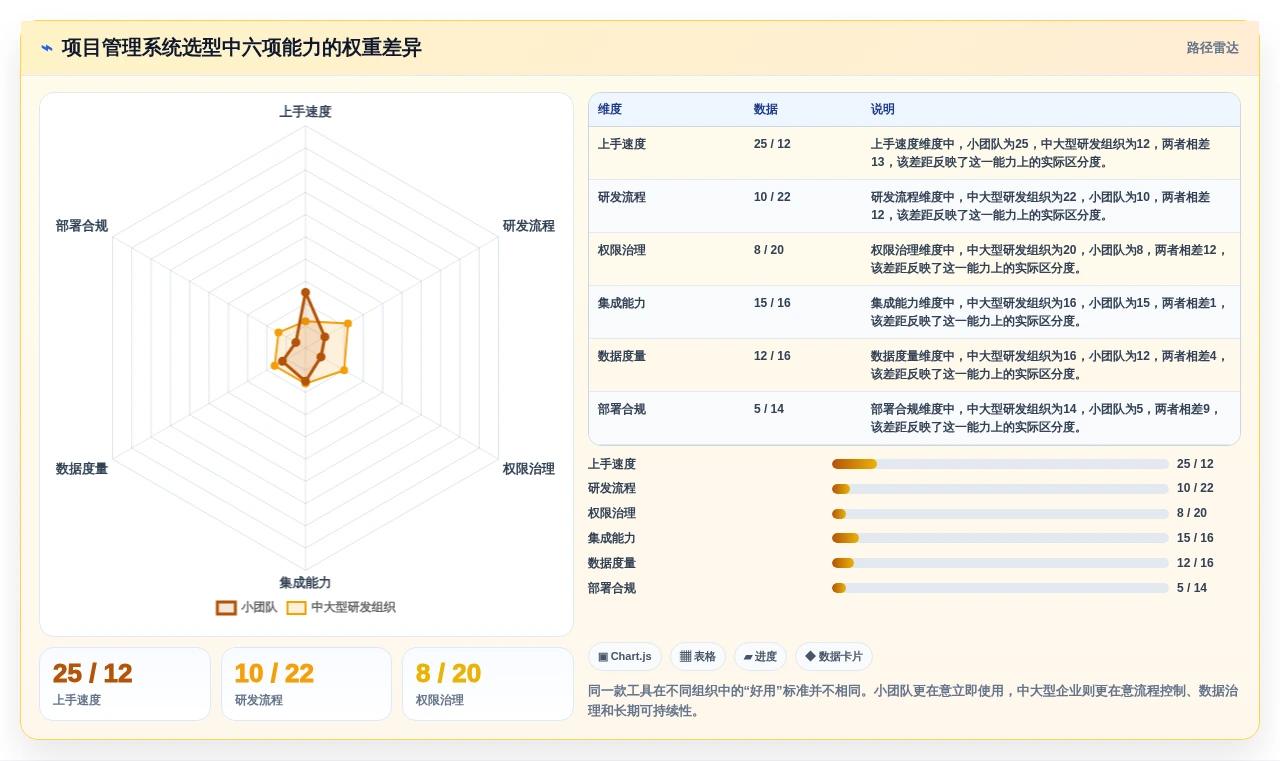Click the 进度 tag chip
The image size is (1280, 761).
pyautogui.click(x=760, y=657)
